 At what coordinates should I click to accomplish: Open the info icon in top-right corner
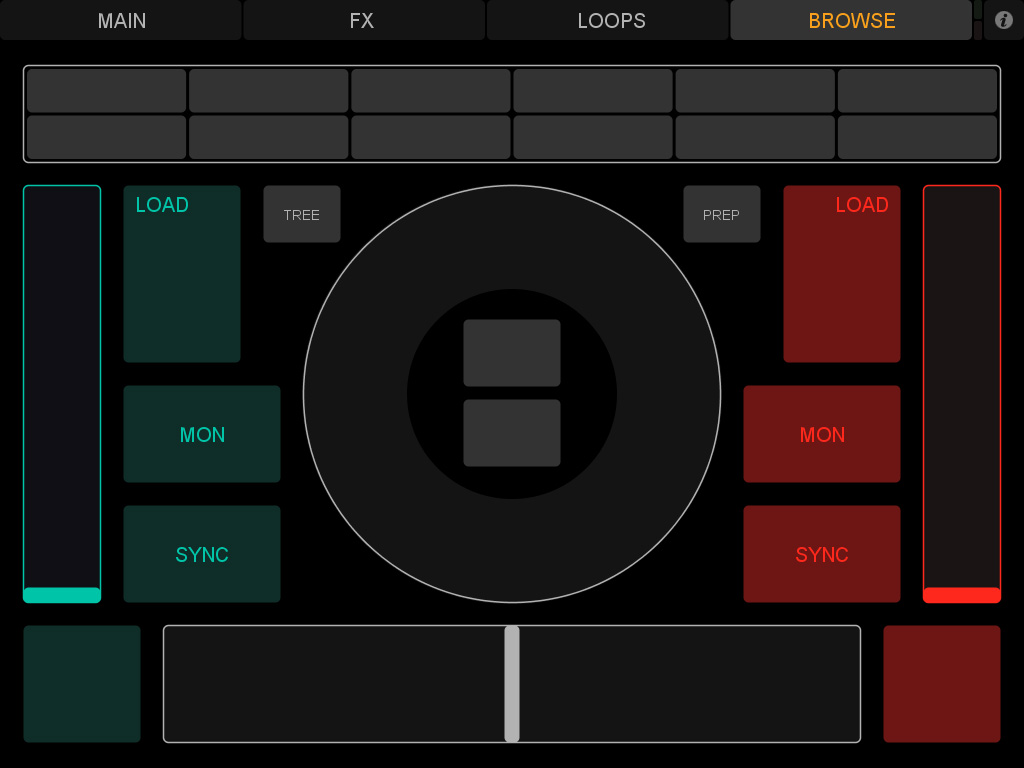tap(1004, 20)
